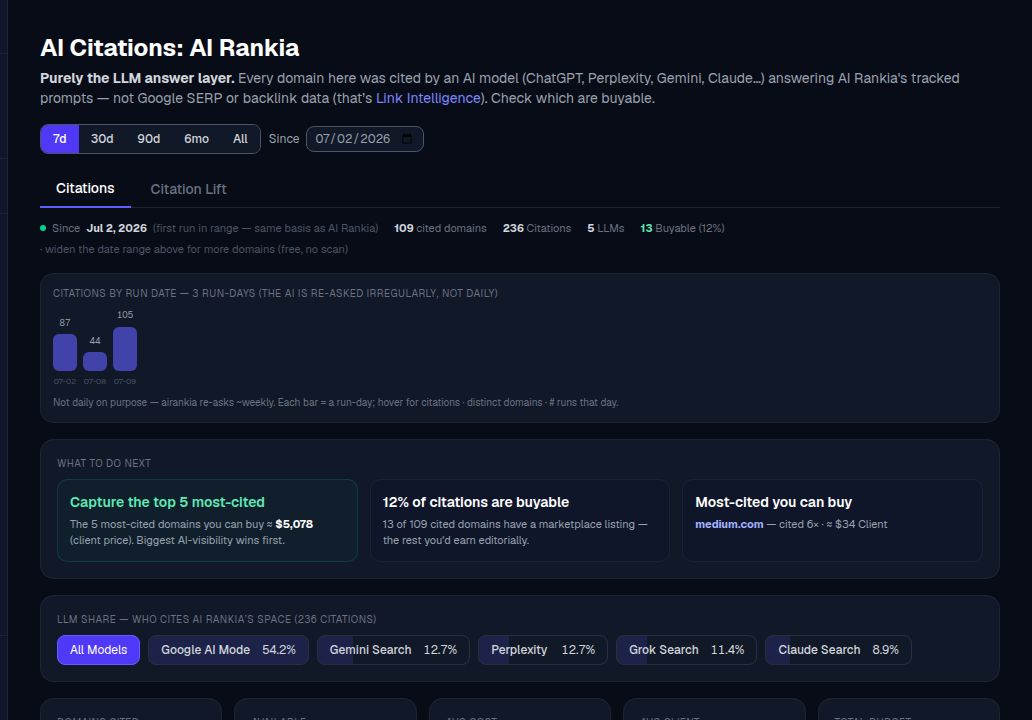The height and width of the screenshot is (720, 1032).
Task: Select the All time range
Action: 240,139
